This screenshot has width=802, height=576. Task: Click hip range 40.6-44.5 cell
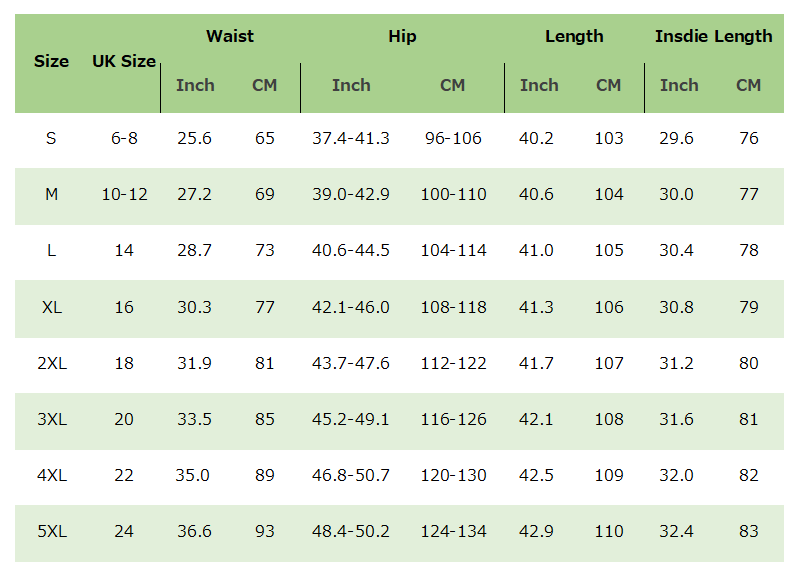351,250
